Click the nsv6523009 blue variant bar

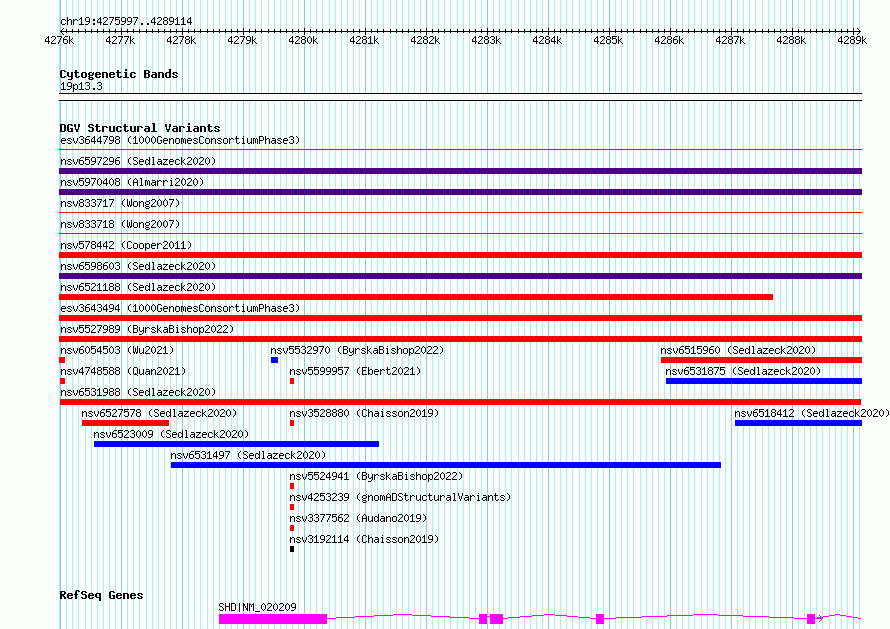(236, 444)
